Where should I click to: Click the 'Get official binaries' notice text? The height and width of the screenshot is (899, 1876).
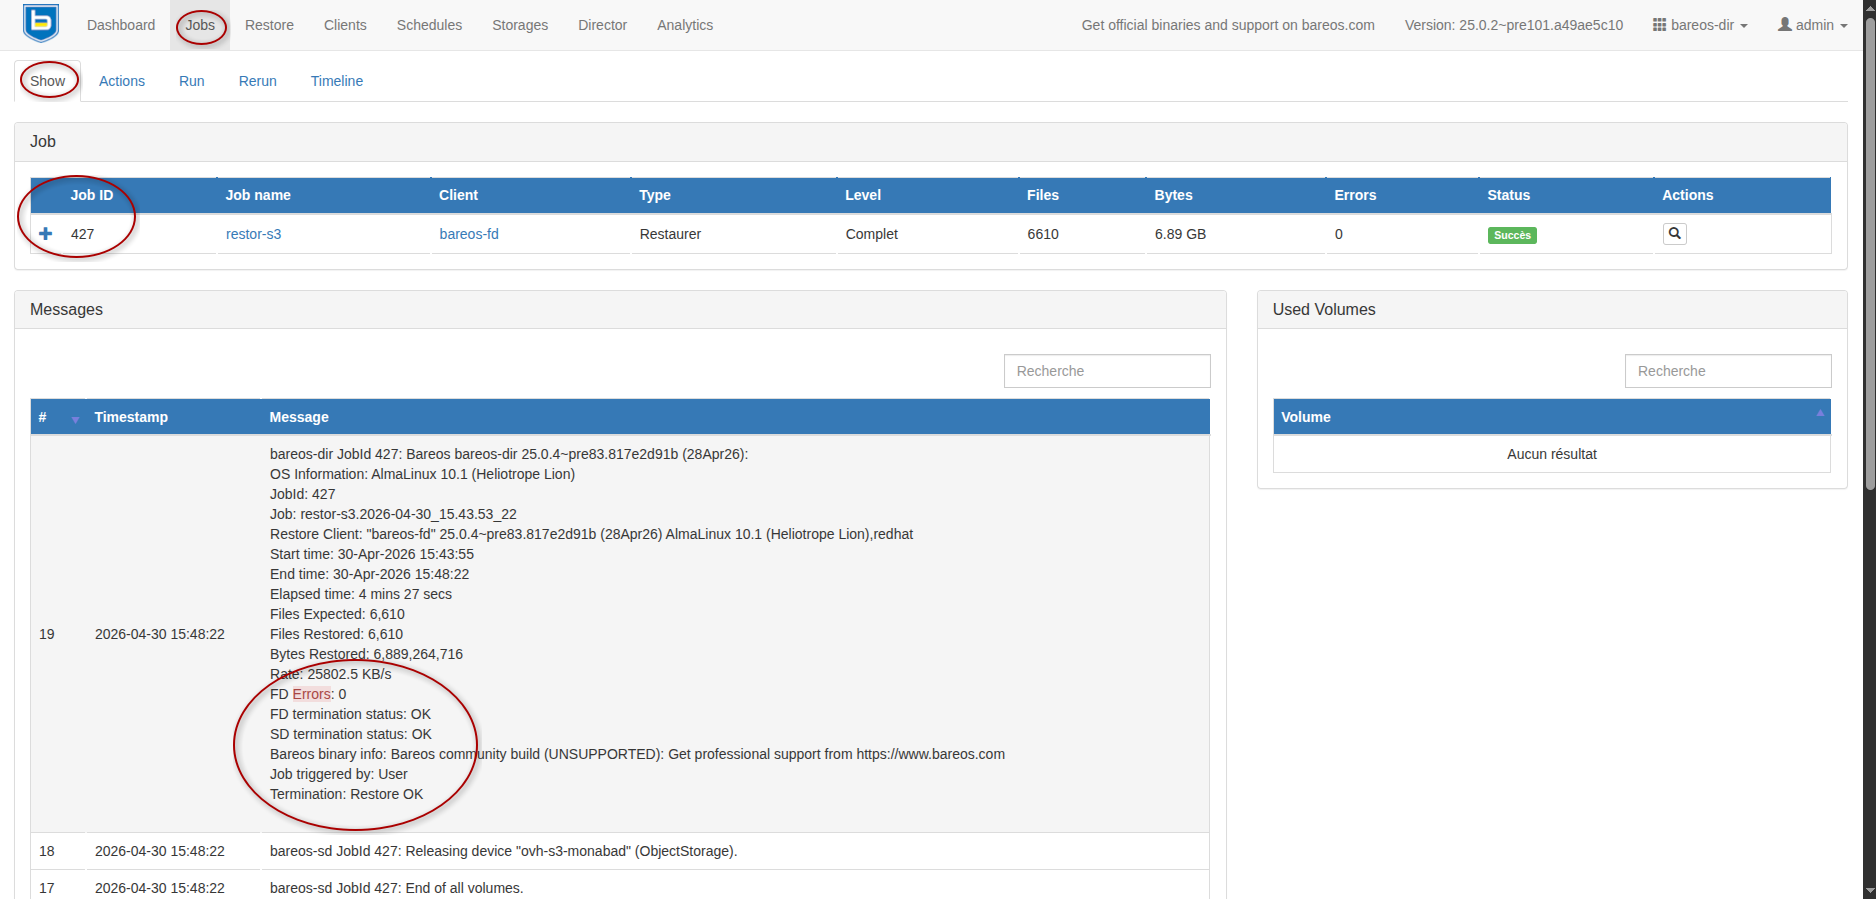1228,25
